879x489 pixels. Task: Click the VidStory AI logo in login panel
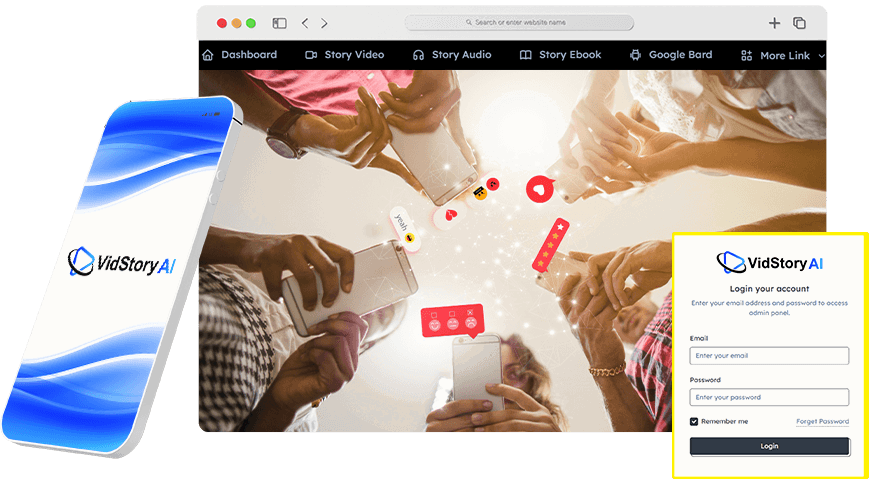[x=769, y=262]
